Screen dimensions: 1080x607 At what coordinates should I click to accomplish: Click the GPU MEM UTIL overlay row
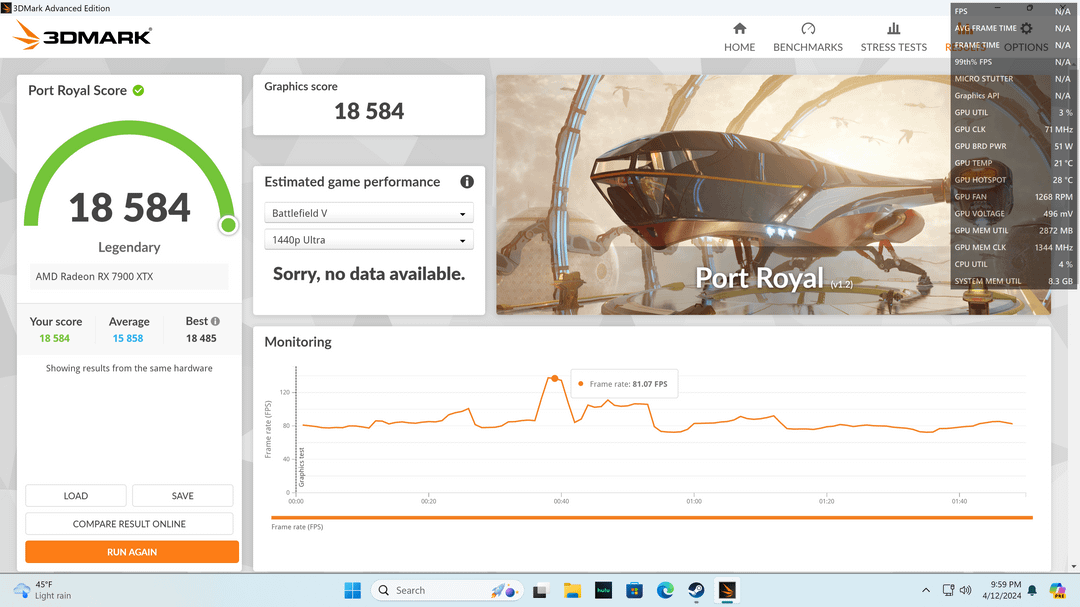click(1013, 230)
